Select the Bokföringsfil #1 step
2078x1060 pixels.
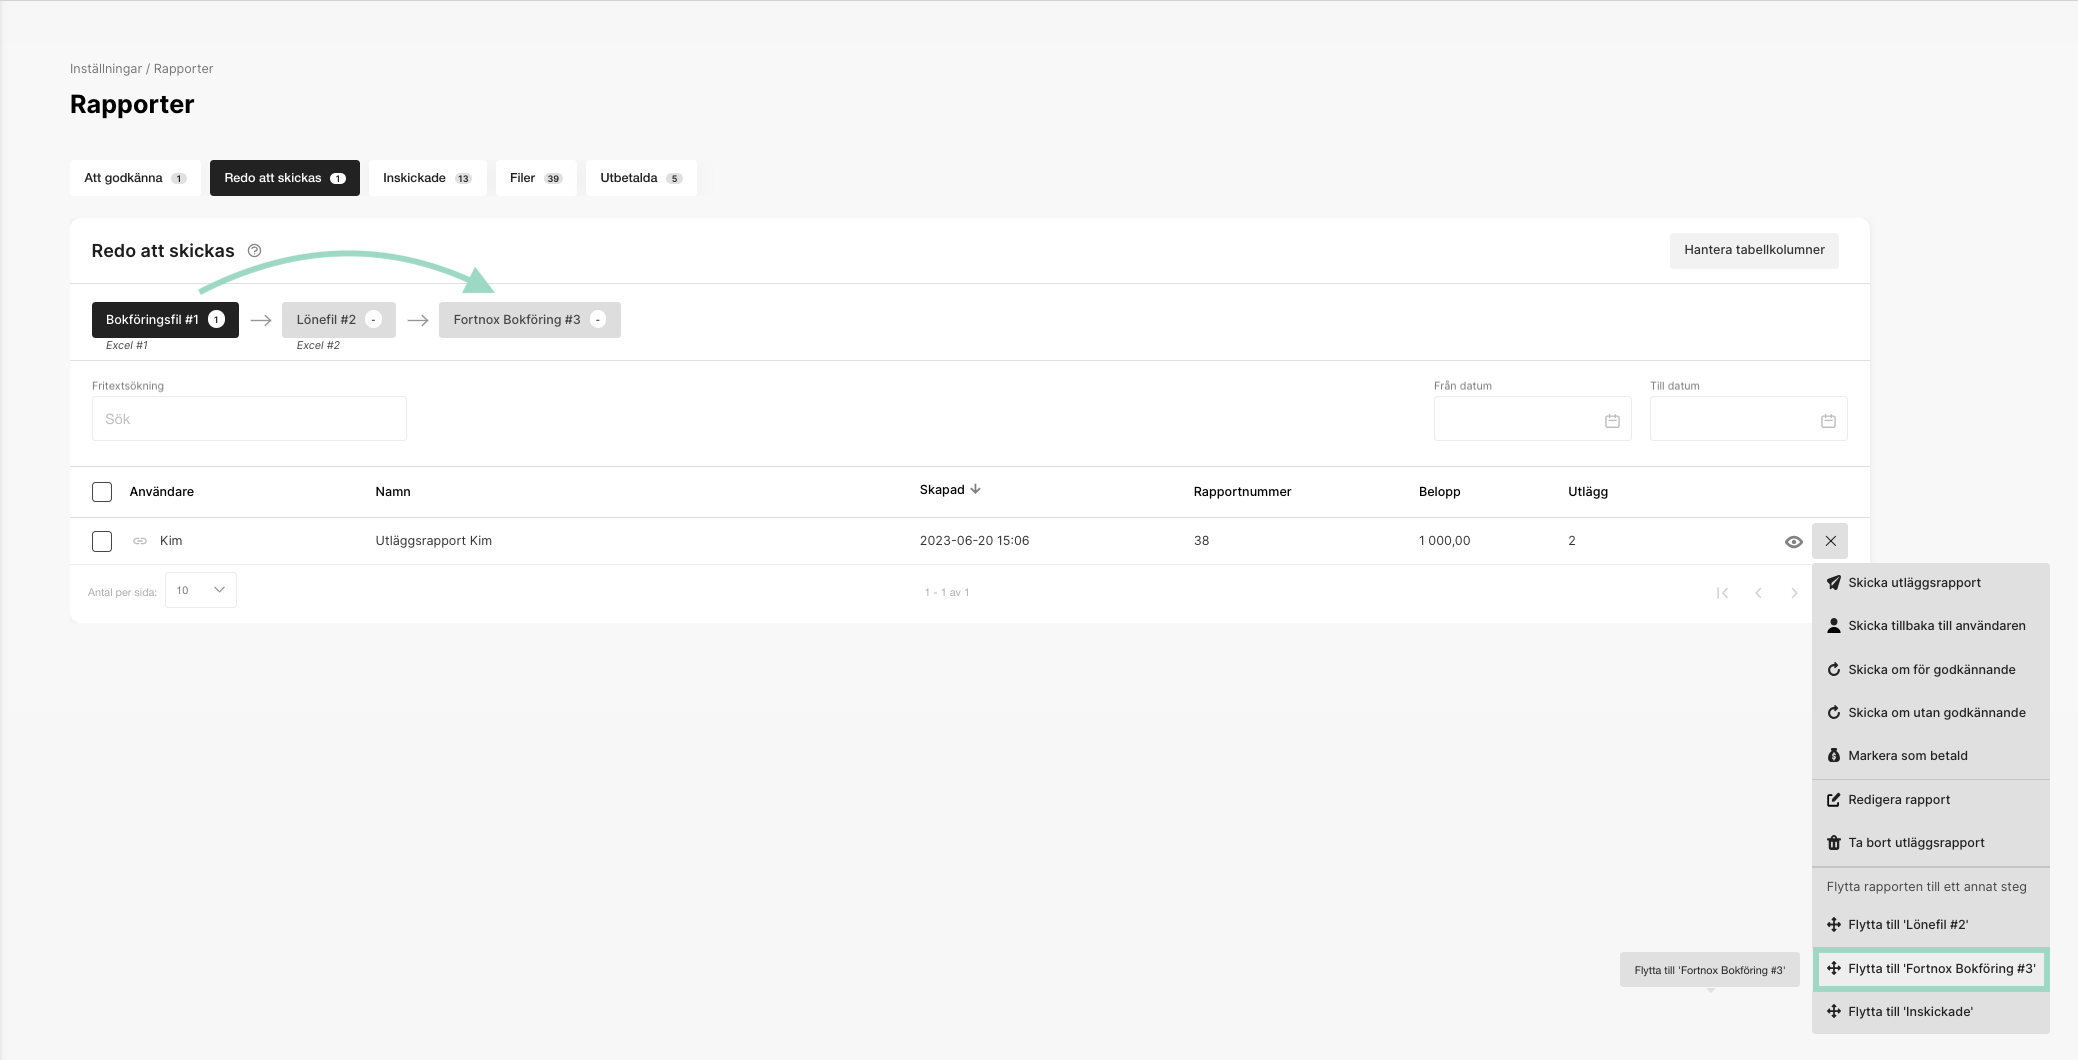tap(165, 320)
